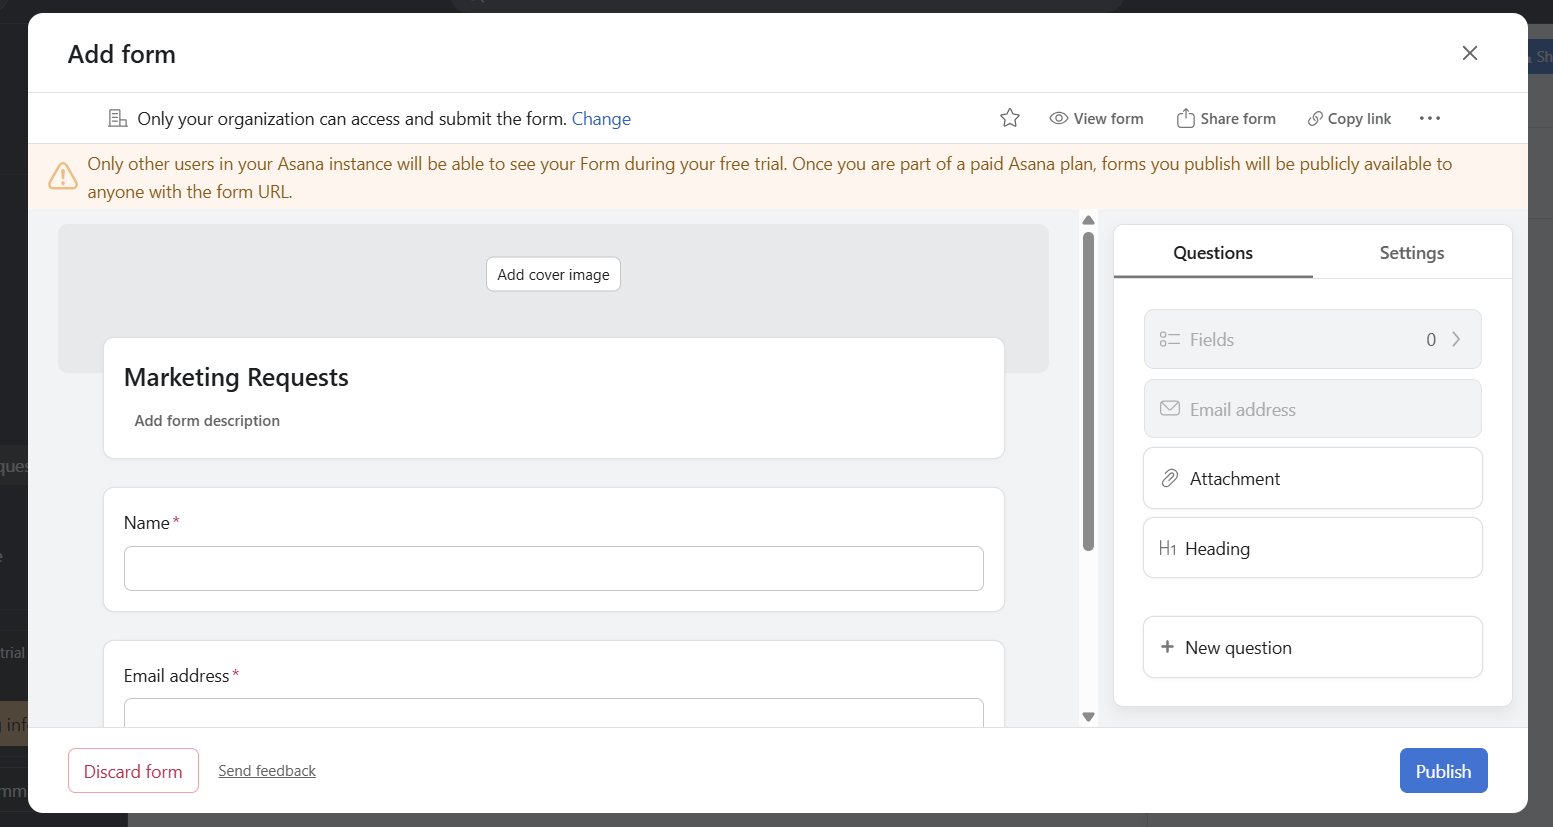Add a New question

click(x=1238, y=647)
